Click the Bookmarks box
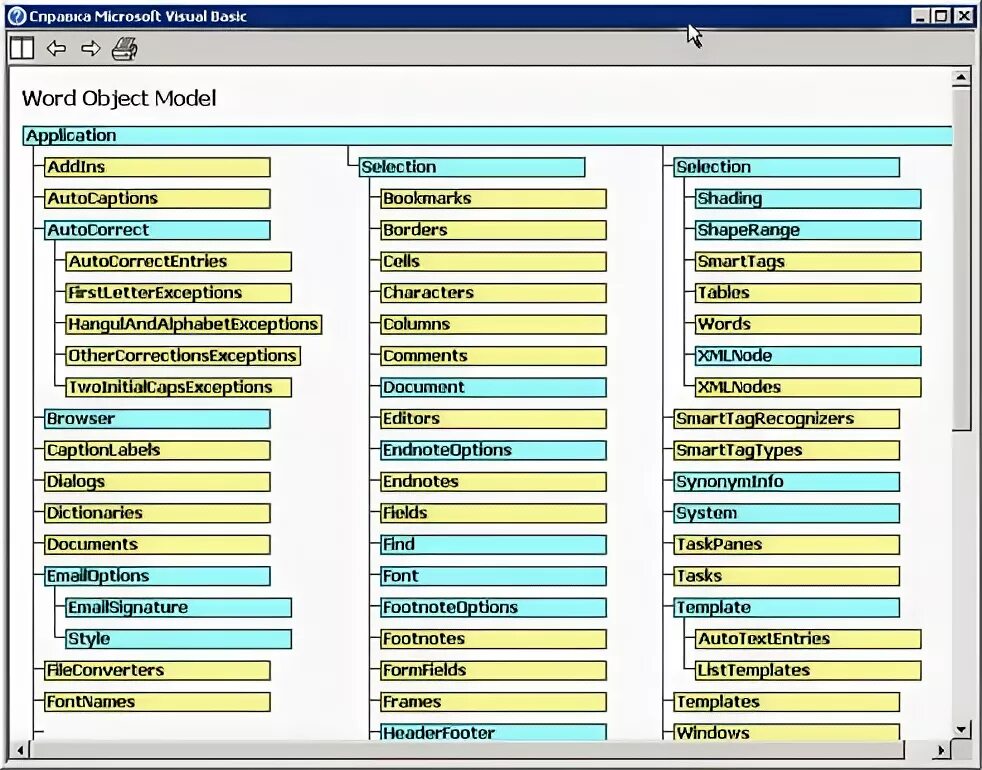 click(494, 199)
